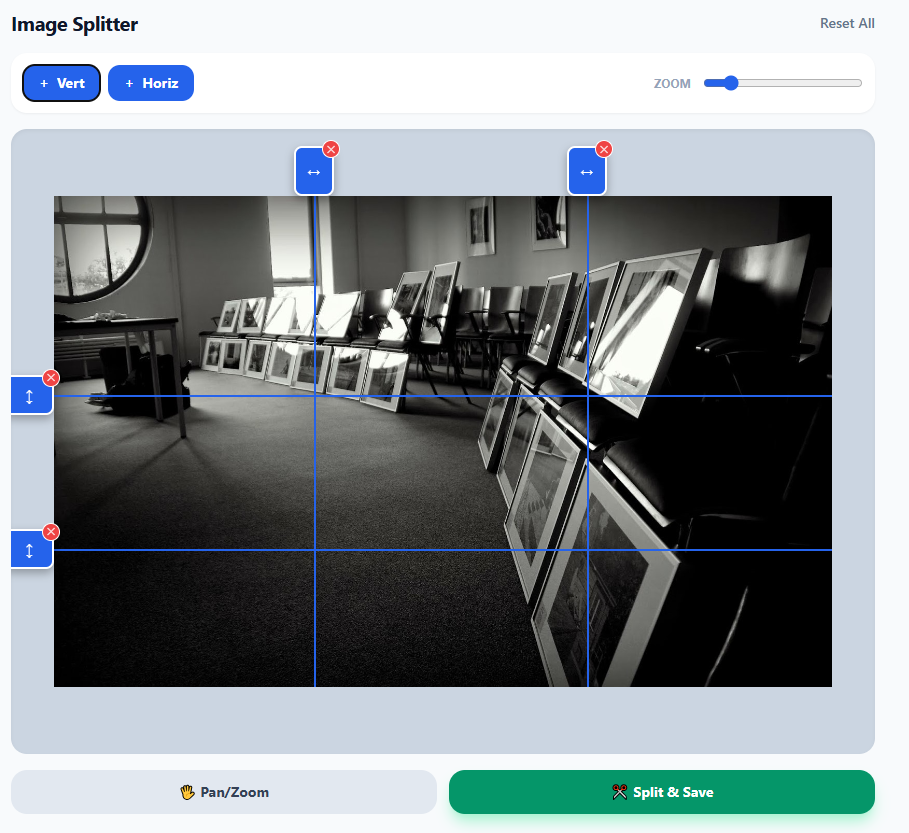Click the Image Splitter title

[75, 25]
